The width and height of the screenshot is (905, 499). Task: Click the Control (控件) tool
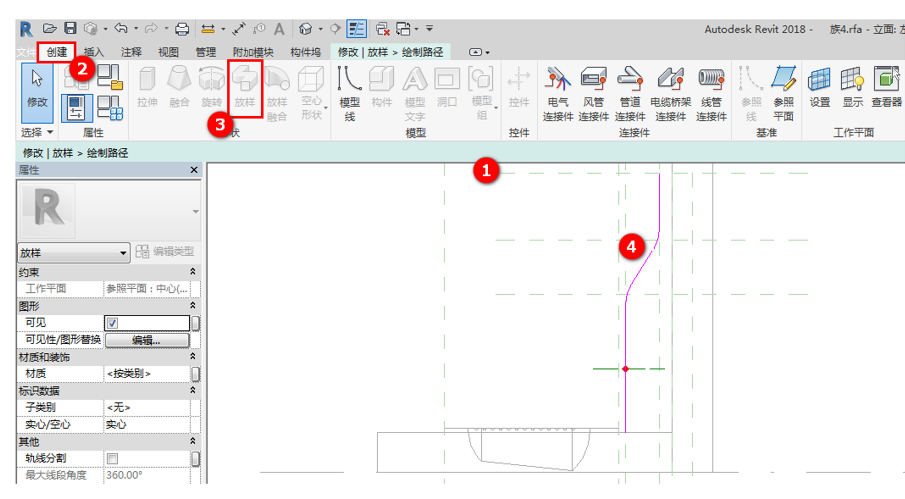[519, 87]
